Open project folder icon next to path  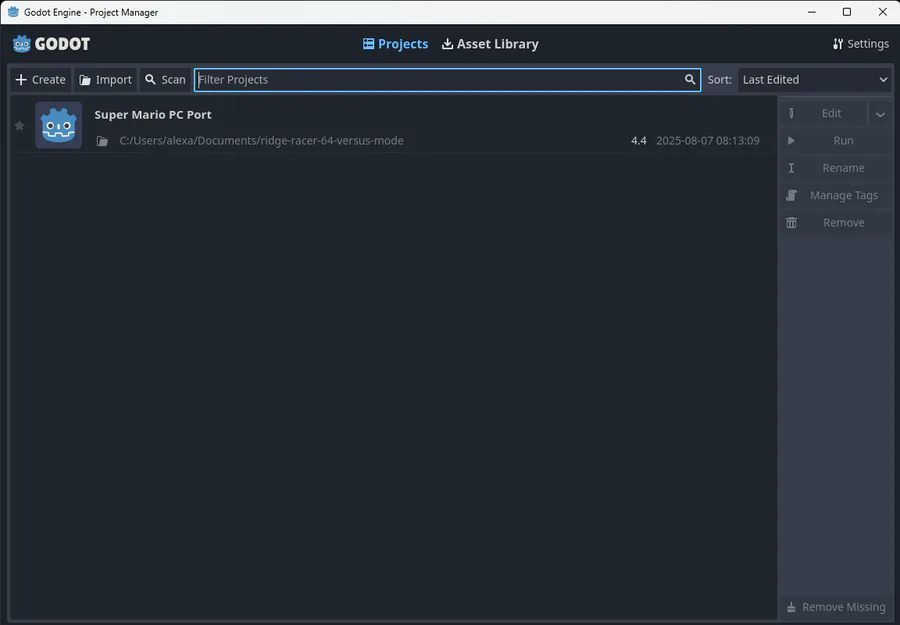click(102, 141)
